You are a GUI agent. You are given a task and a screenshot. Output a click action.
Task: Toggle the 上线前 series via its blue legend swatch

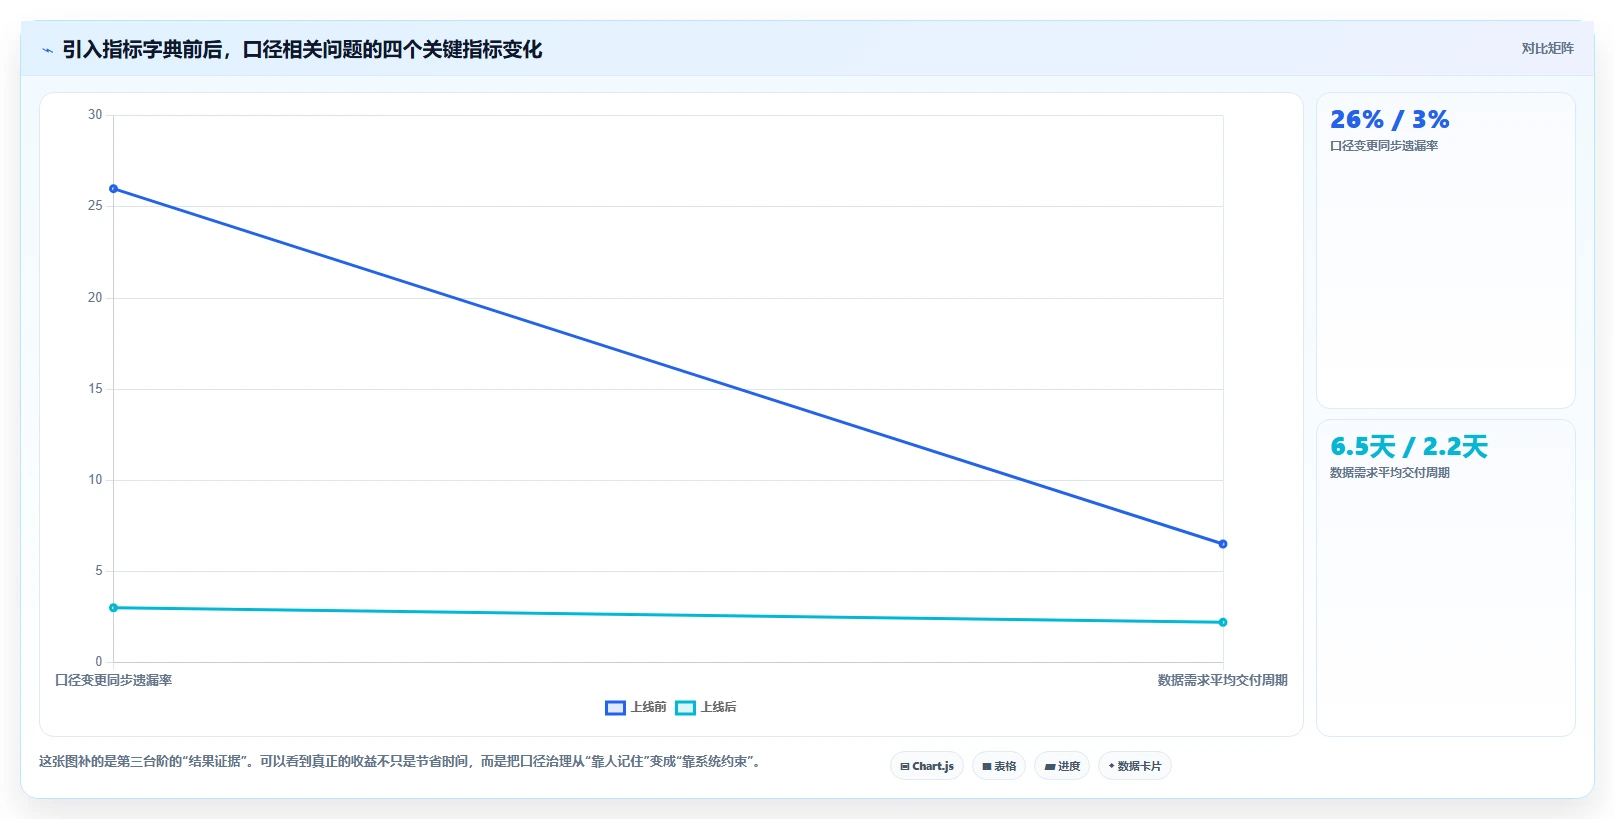[615, 708]
